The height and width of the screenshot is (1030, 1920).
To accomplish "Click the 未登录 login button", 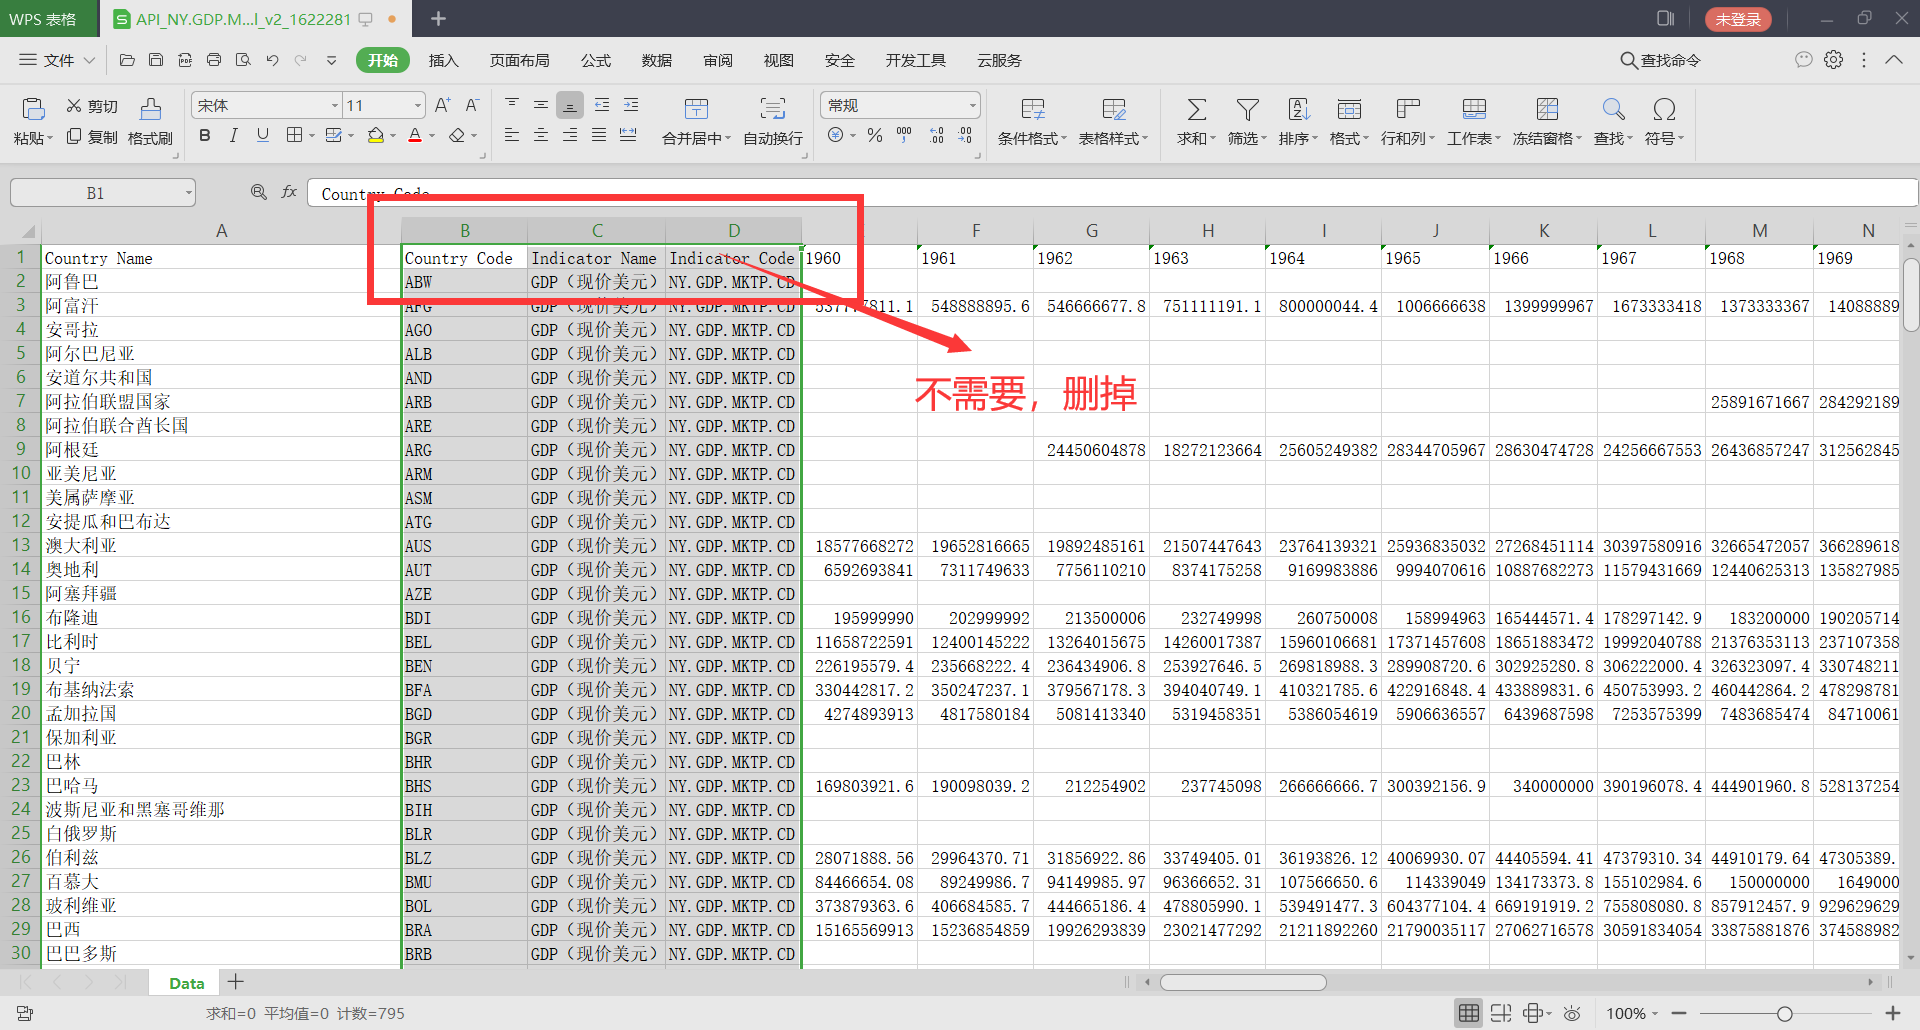I will point(1738,19).
